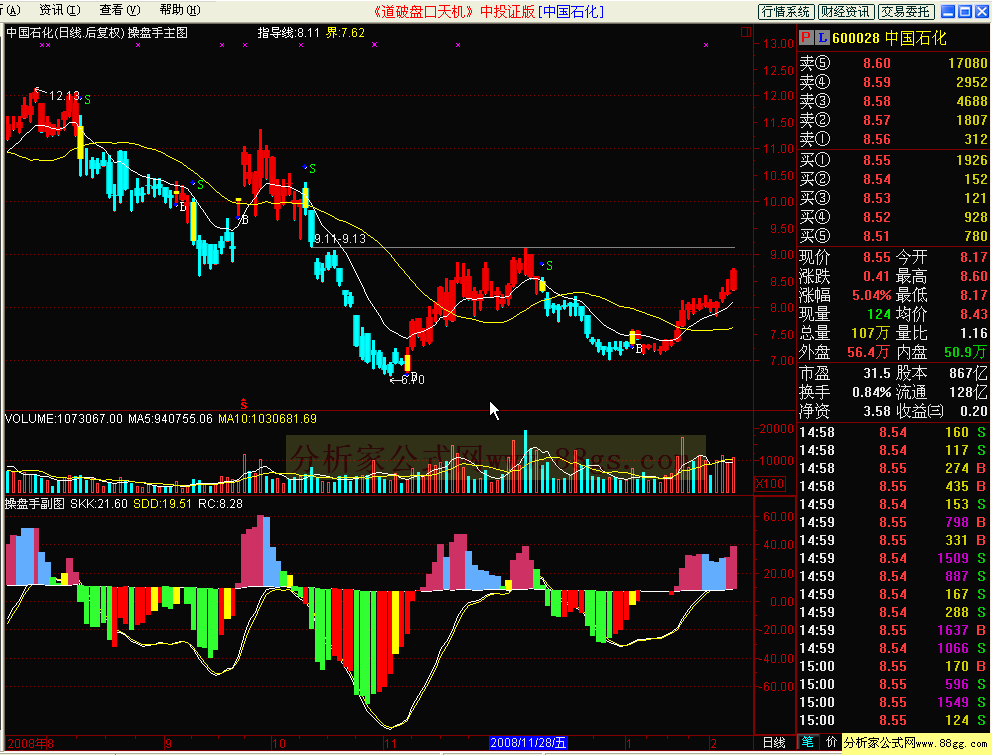Click the 指导线:8.11 indicator value
The image size is (992, 755).
pos(288,33)
